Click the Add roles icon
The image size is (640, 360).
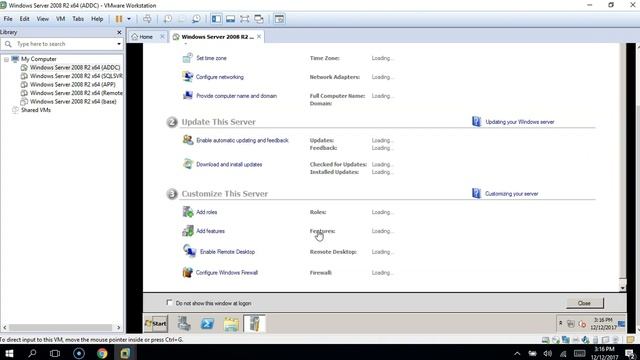point(188,212)
